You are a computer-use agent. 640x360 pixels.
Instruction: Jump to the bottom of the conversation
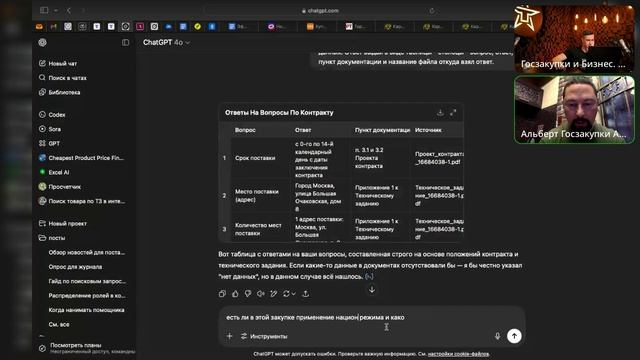(x=372, y=290)
